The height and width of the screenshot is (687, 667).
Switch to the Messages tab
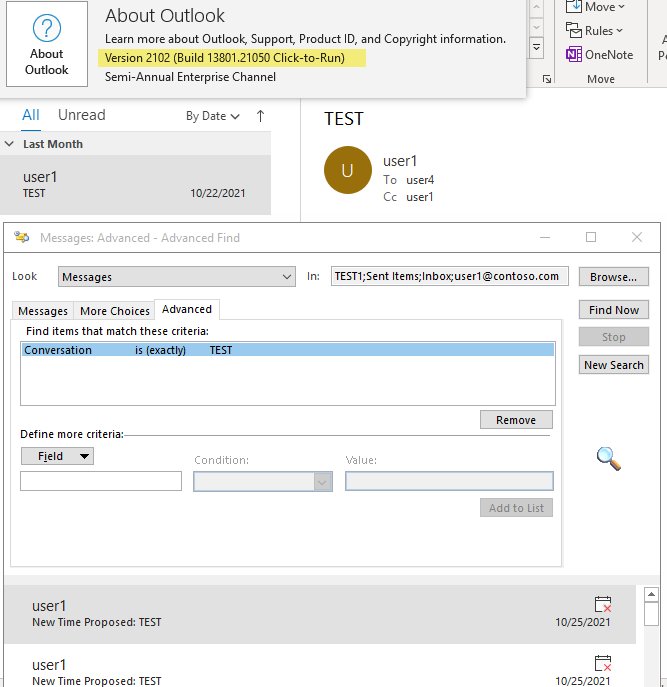[x=43, y=311]
